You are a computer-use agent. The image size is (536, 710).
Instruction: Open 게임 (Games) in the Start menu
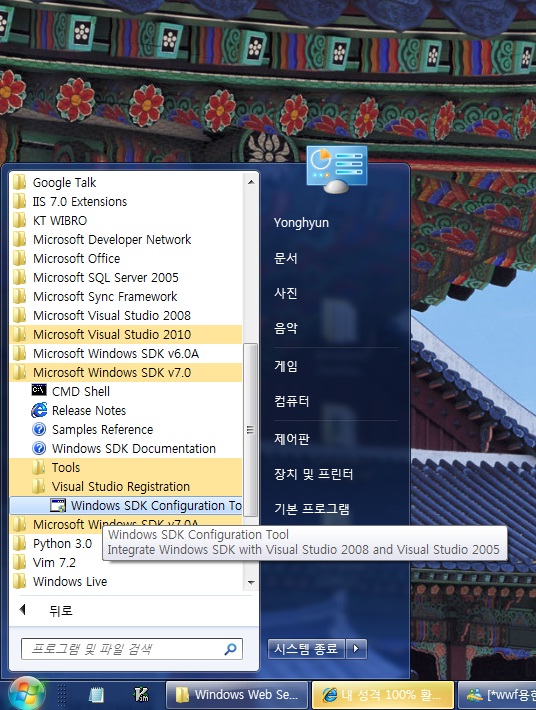coord(286,365)
